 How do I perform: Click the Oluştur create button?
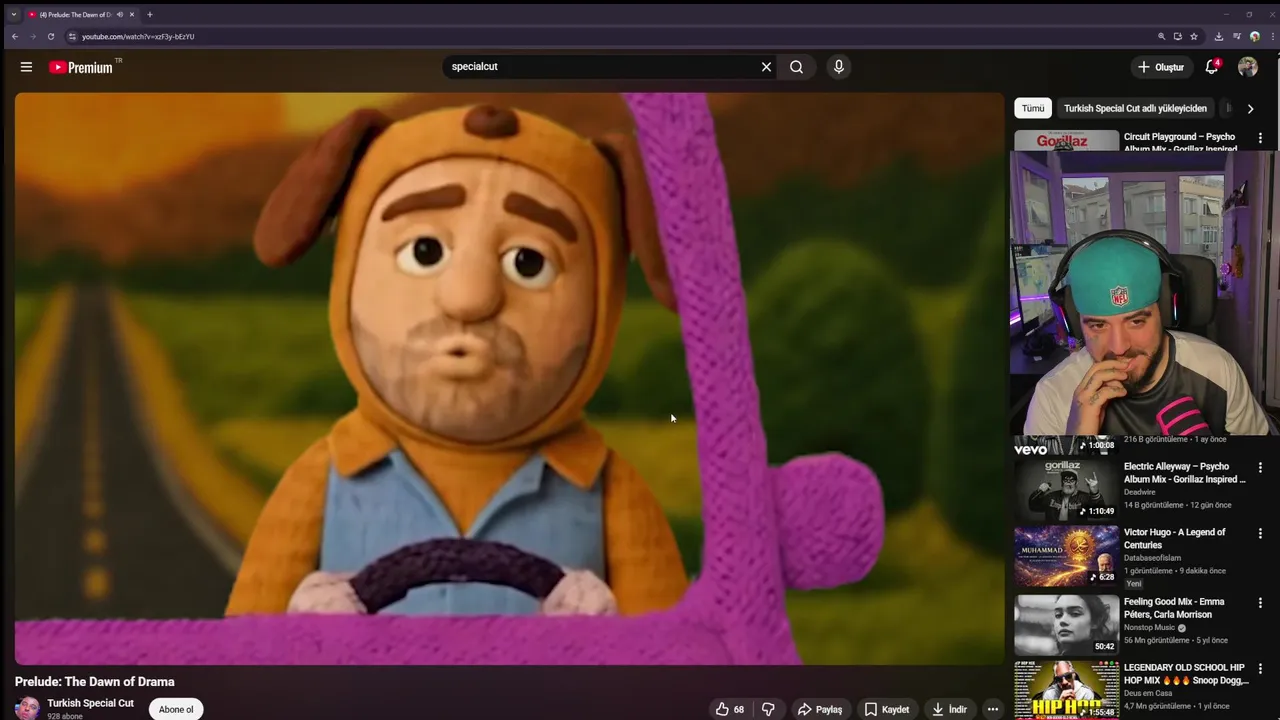[x=1160, y=67]
